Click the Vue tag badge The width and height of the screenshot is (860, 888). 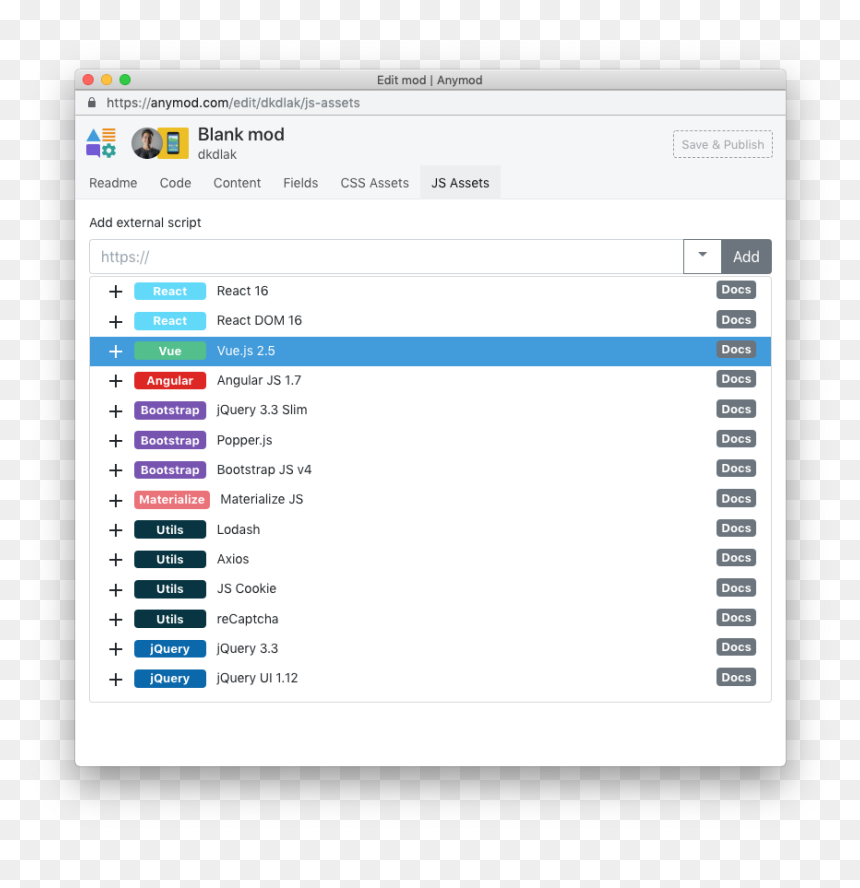(x=170, y=351)
